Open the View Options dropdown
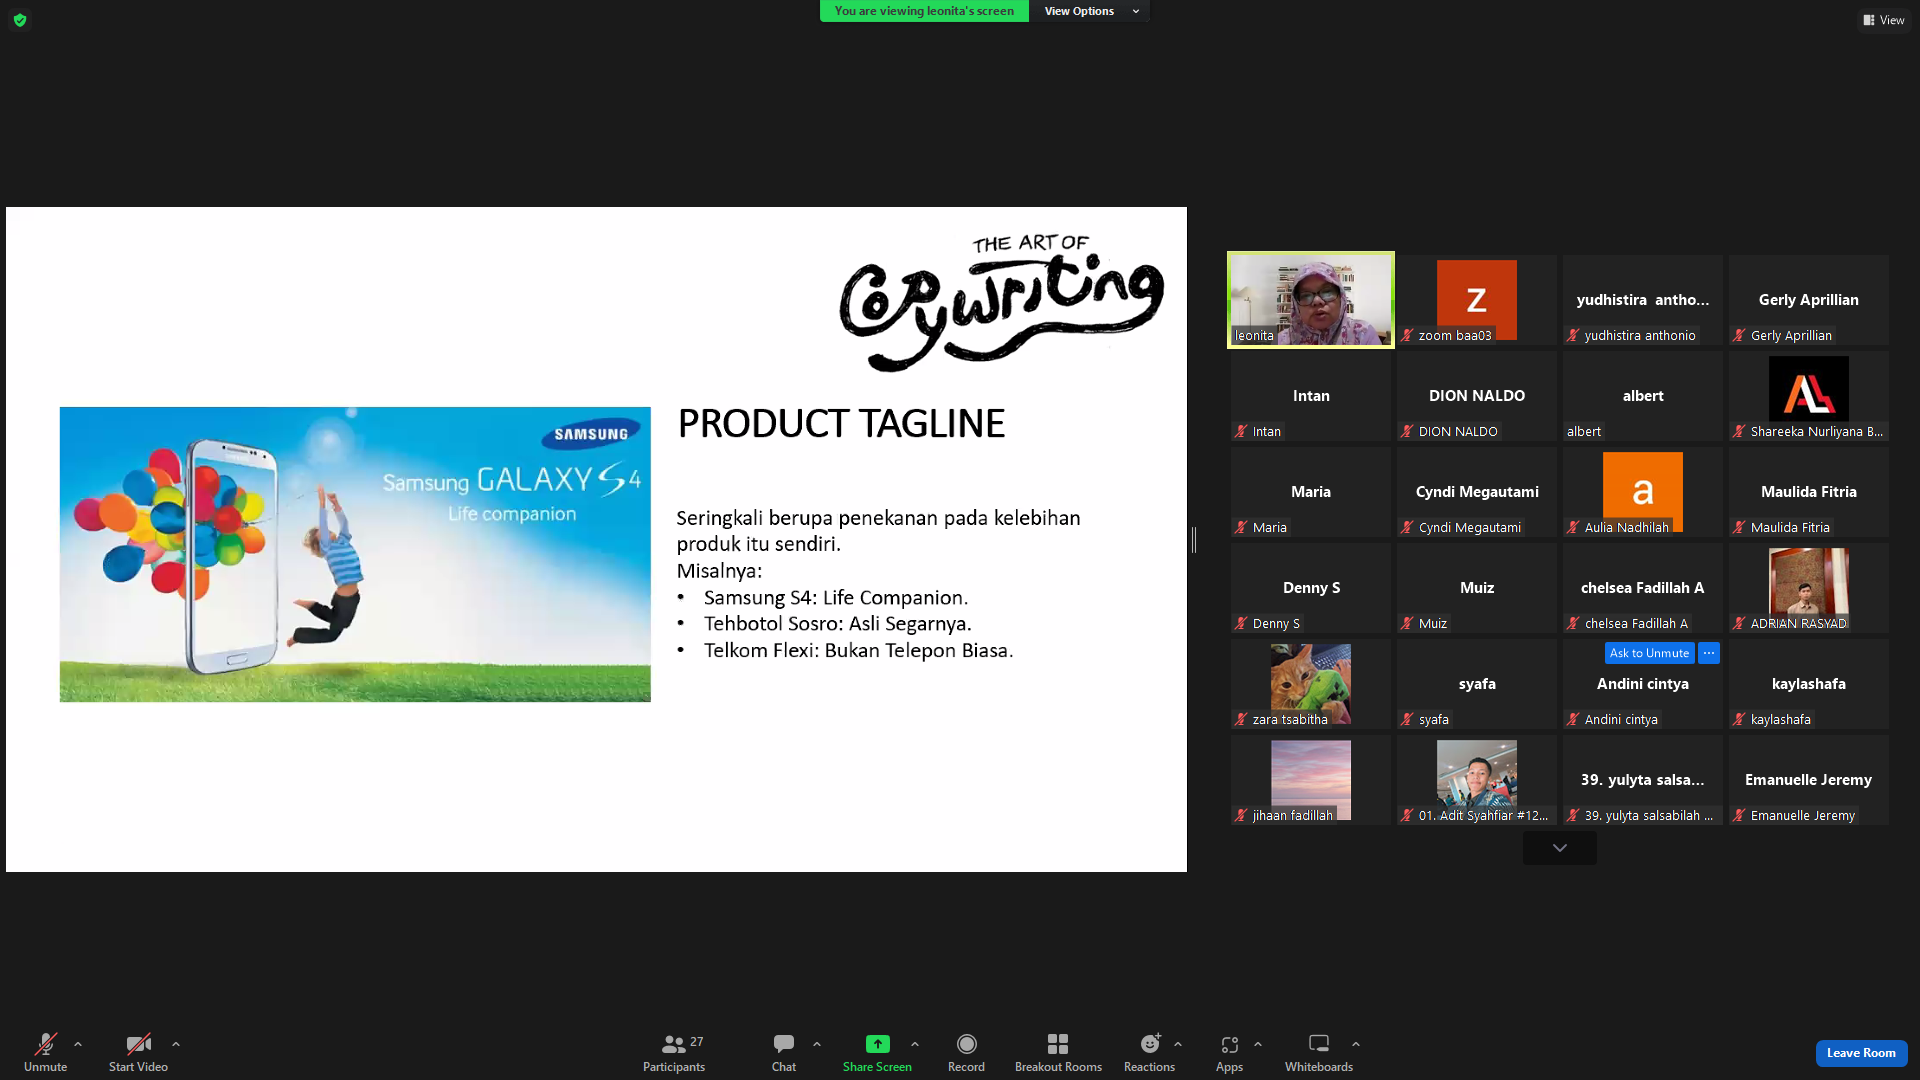This screenshot has width=1920, height=1080. [1091, 11]
